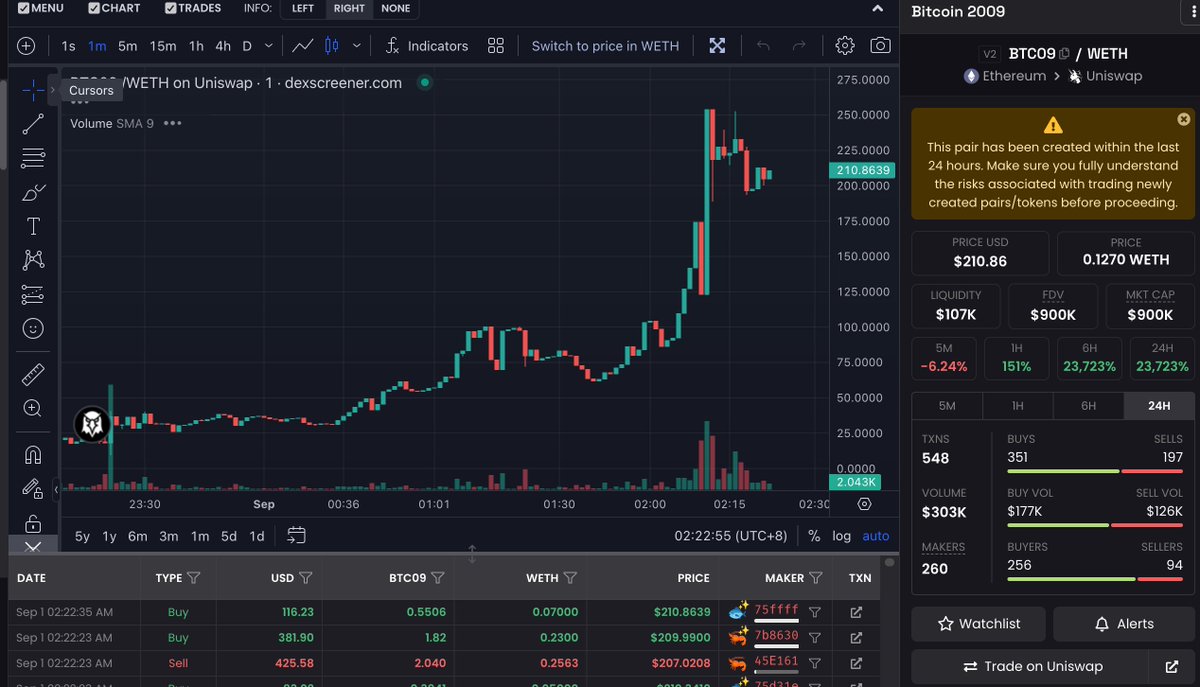Image resolution: width=1200 pixels, height=687 pixels.
Task: Click the chart and trades splitter handle
Action: click(x=472, y=553)
